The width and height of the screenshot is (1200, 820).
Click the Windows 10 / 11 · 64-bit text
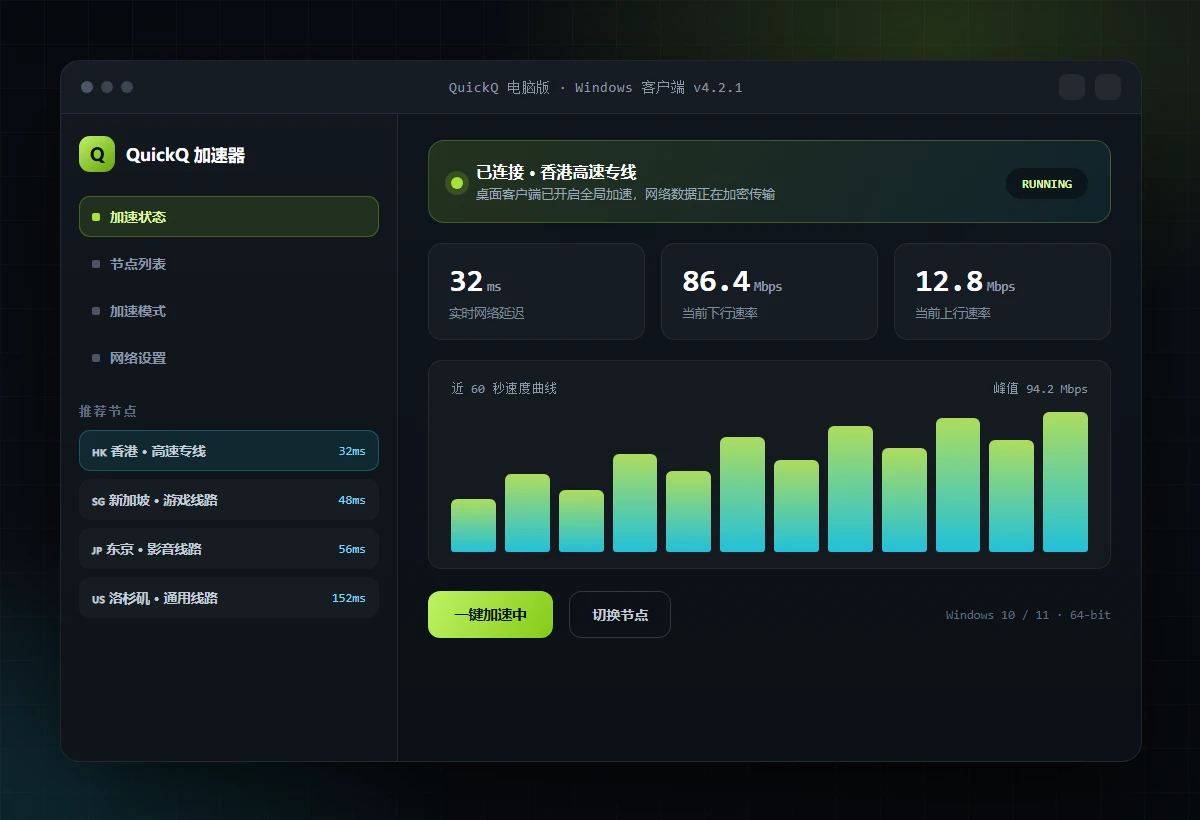1028,615
